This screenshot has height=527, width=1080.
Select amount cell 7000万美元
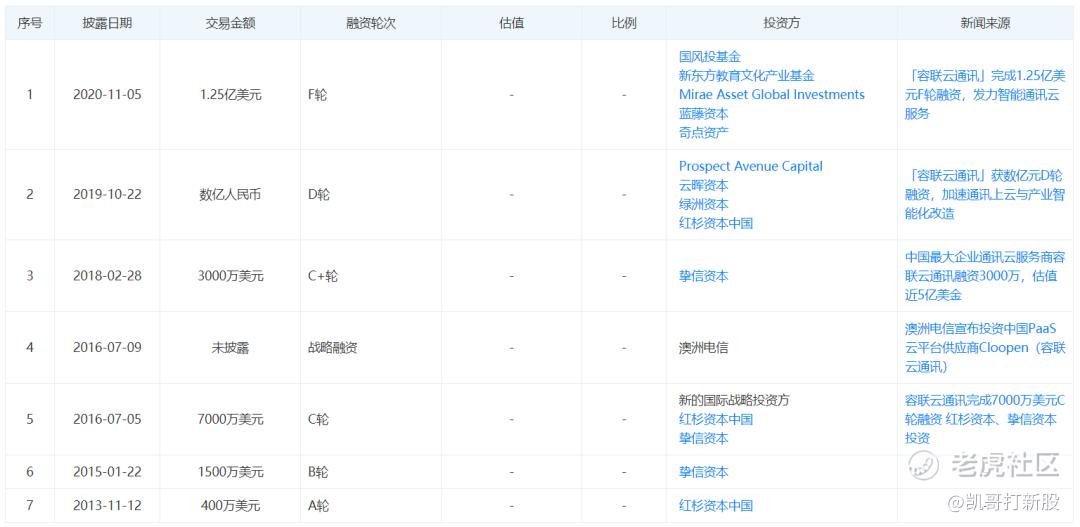231,420
